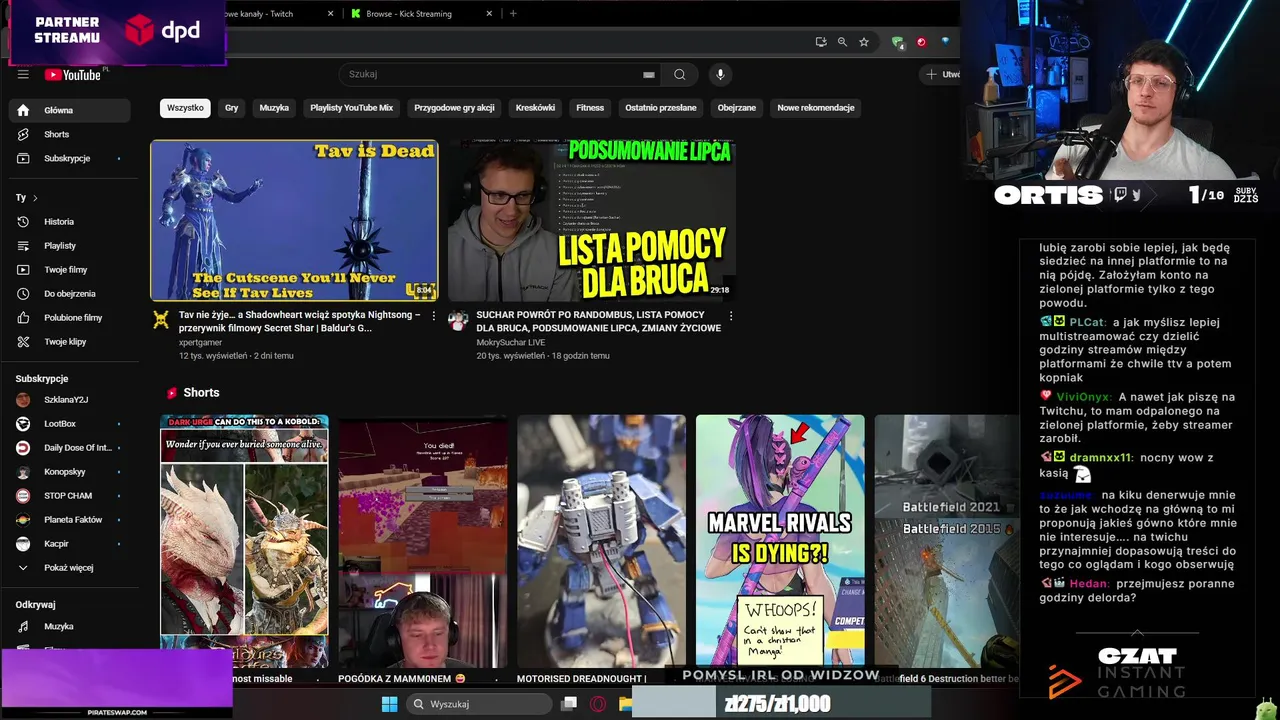Switch to the Browse - Kick Streaming tab
The height and width of the screenshot is (720, 1280).
point(420,14)
